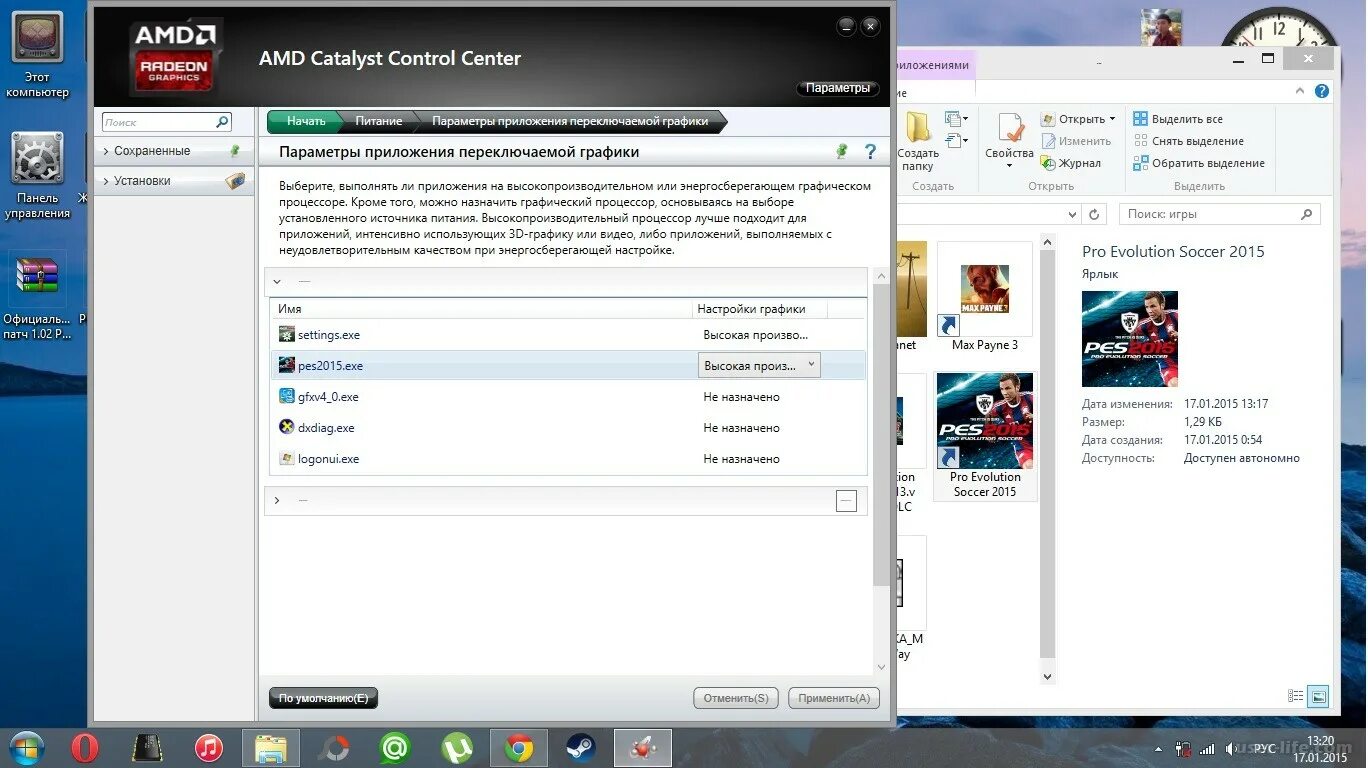
Task: Expand the Установки sidebar section
Action: 106,181
